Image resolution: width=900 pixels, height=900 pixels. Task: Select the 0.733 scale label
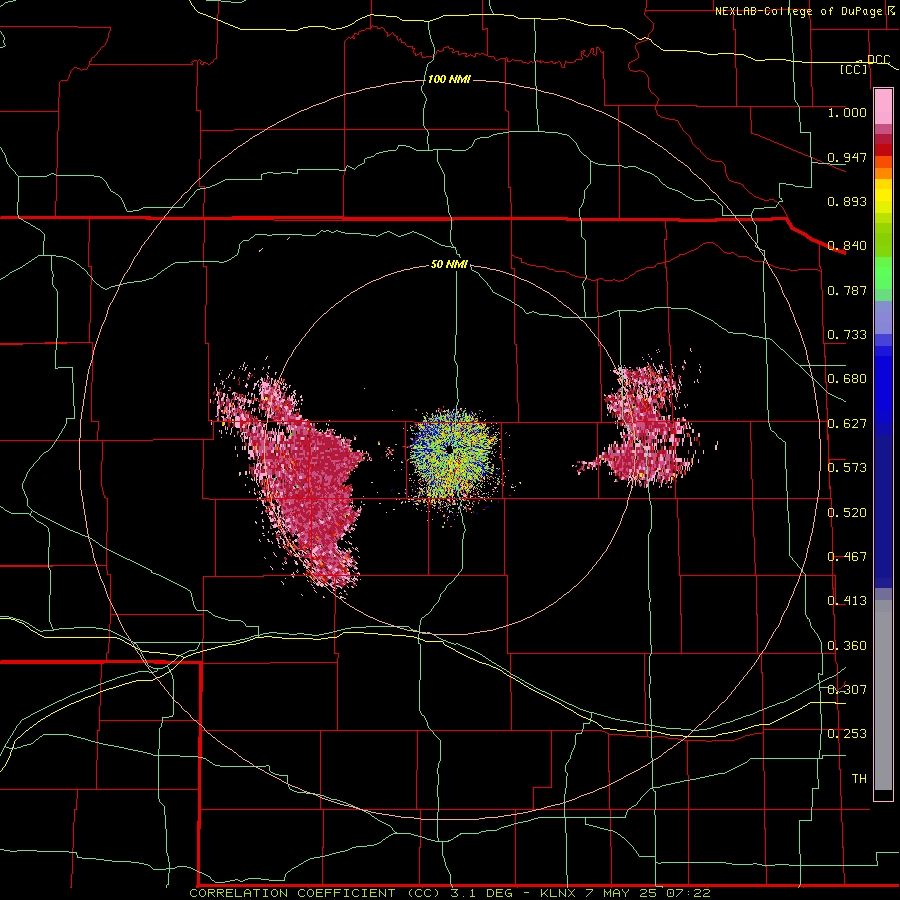pos(847,335)
